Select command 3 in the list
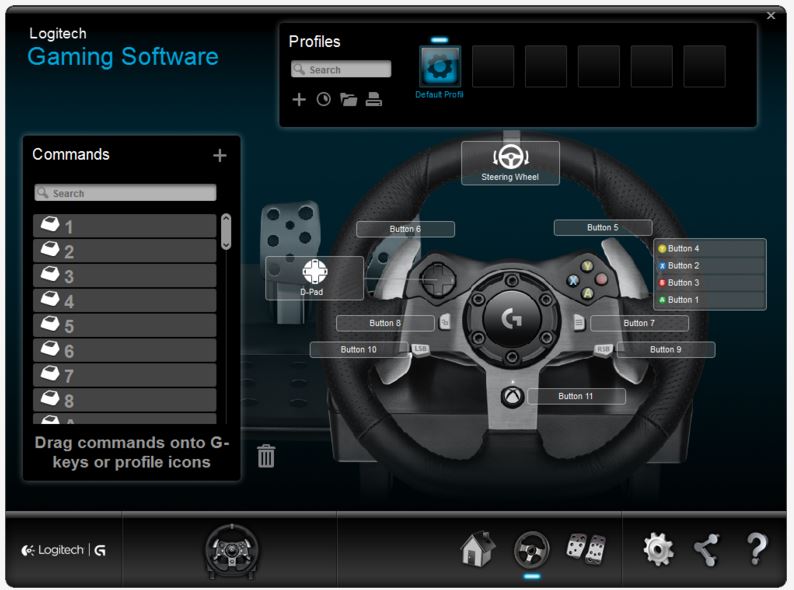This screenshot has height=590, width=794. (x=125, y=276)
